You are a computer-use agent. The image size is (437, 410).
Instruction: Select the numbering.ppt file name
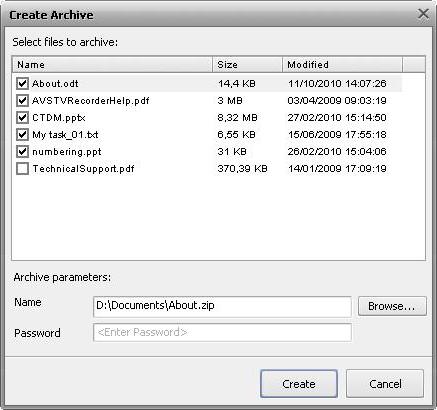[67, 152]
